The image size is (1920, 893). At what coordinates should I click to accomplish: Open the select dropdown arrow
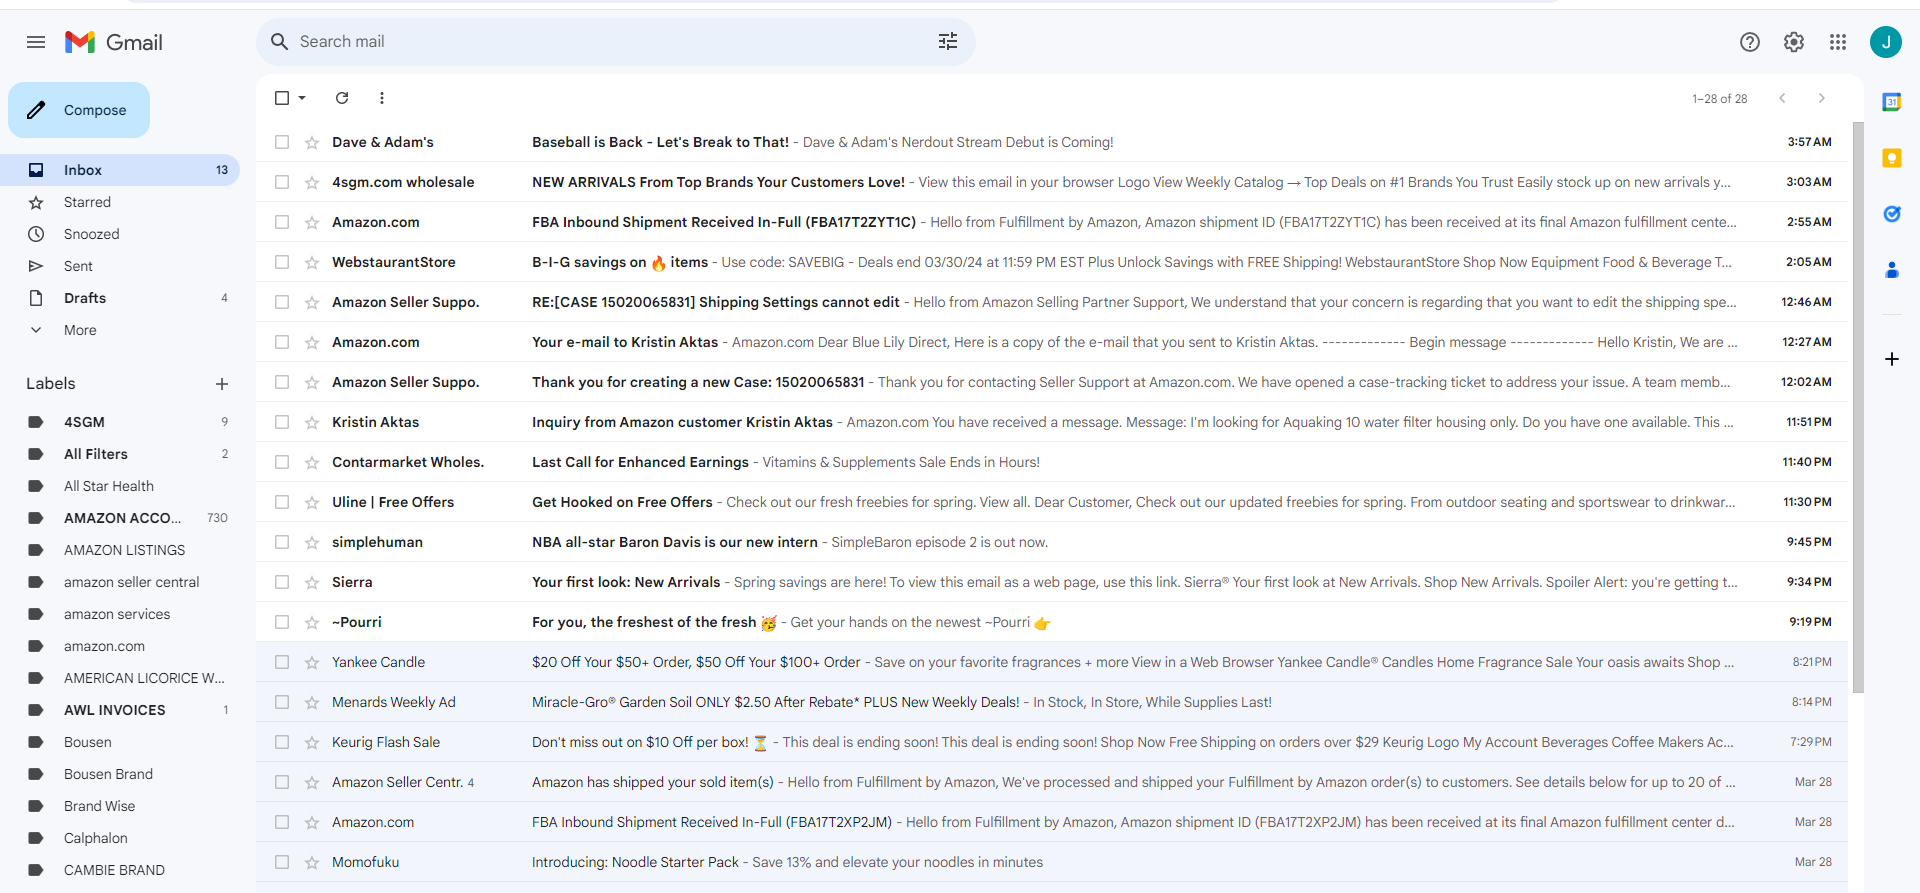click(x=302, y=98)
